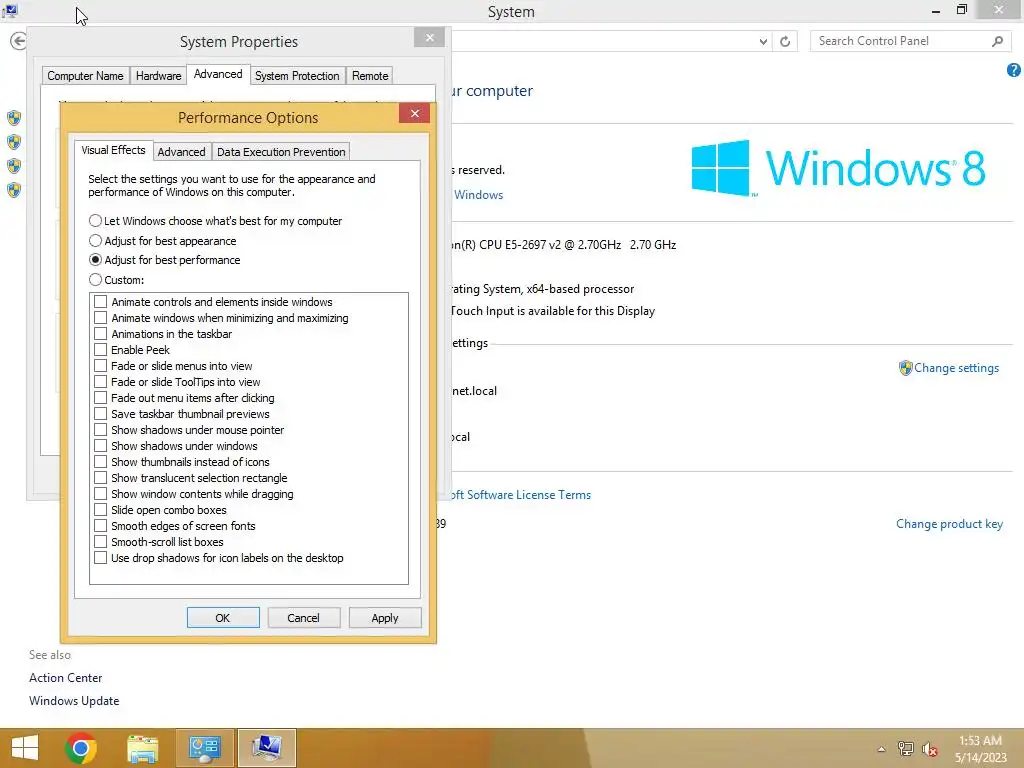Switch to Visual Effects tab

pos(114,150)
